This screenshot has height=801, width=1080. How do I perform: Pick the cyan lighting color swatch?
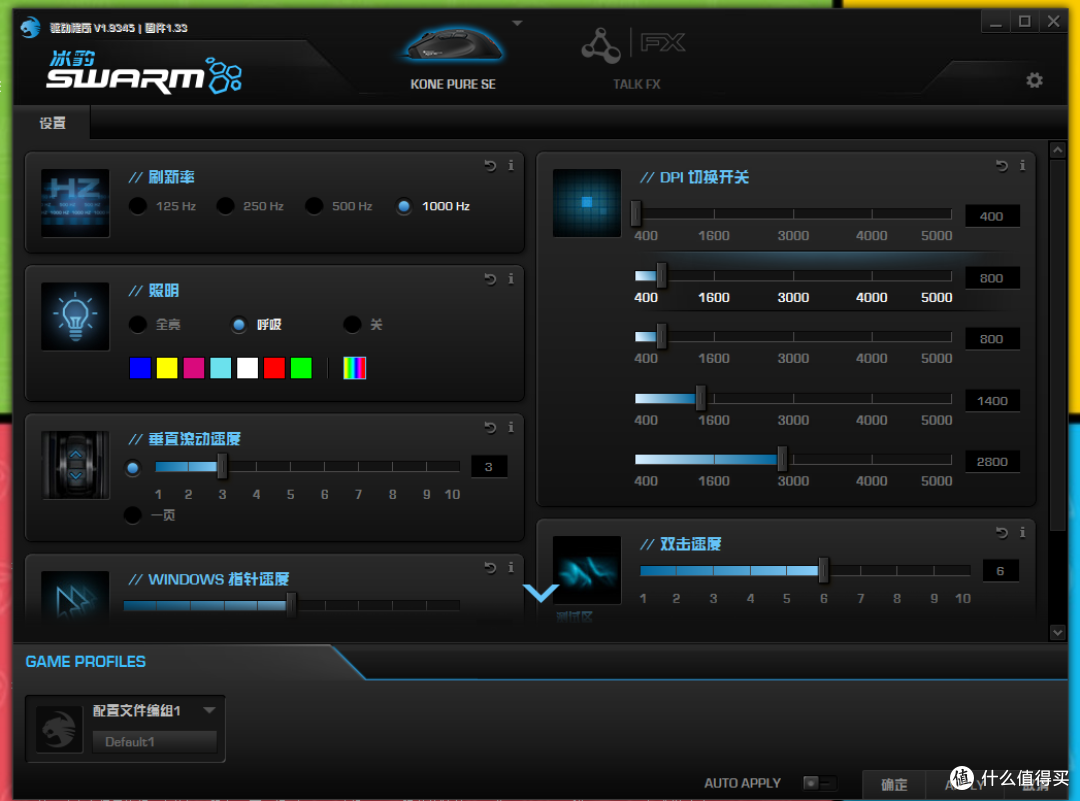click(220, 368)
